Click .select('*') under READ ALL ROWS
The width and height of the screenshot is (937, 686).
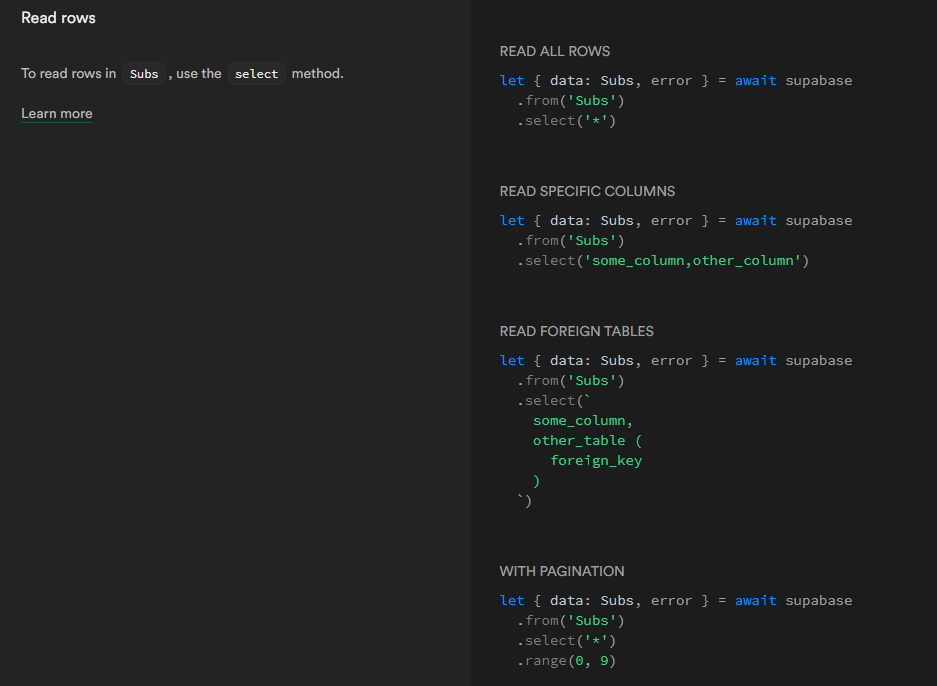[567, 121]
